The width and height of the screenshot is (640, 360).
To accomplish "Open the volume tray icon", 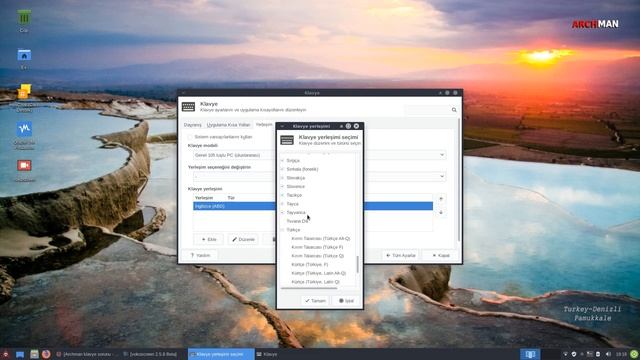I will click(x=608, y=354).
